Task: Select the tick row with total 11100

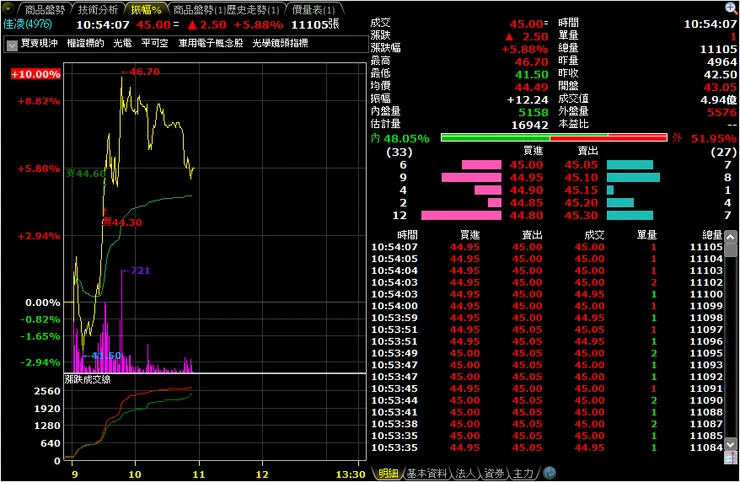Action: [x=547, y=294]
